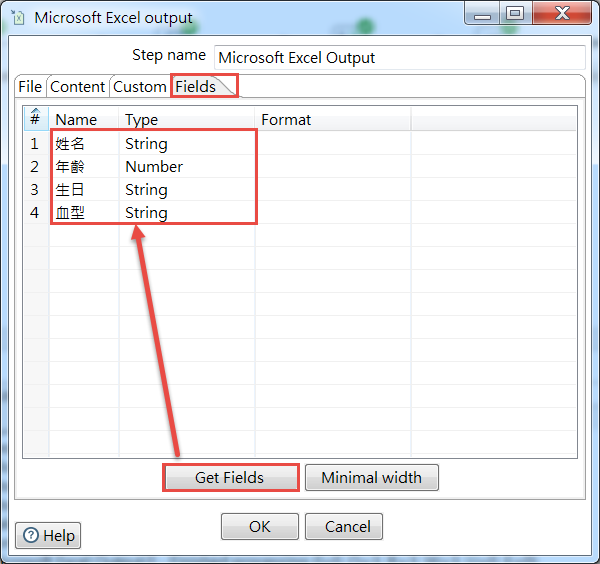Confirm with the OK button
600x564 pixels.
[259, 527]
